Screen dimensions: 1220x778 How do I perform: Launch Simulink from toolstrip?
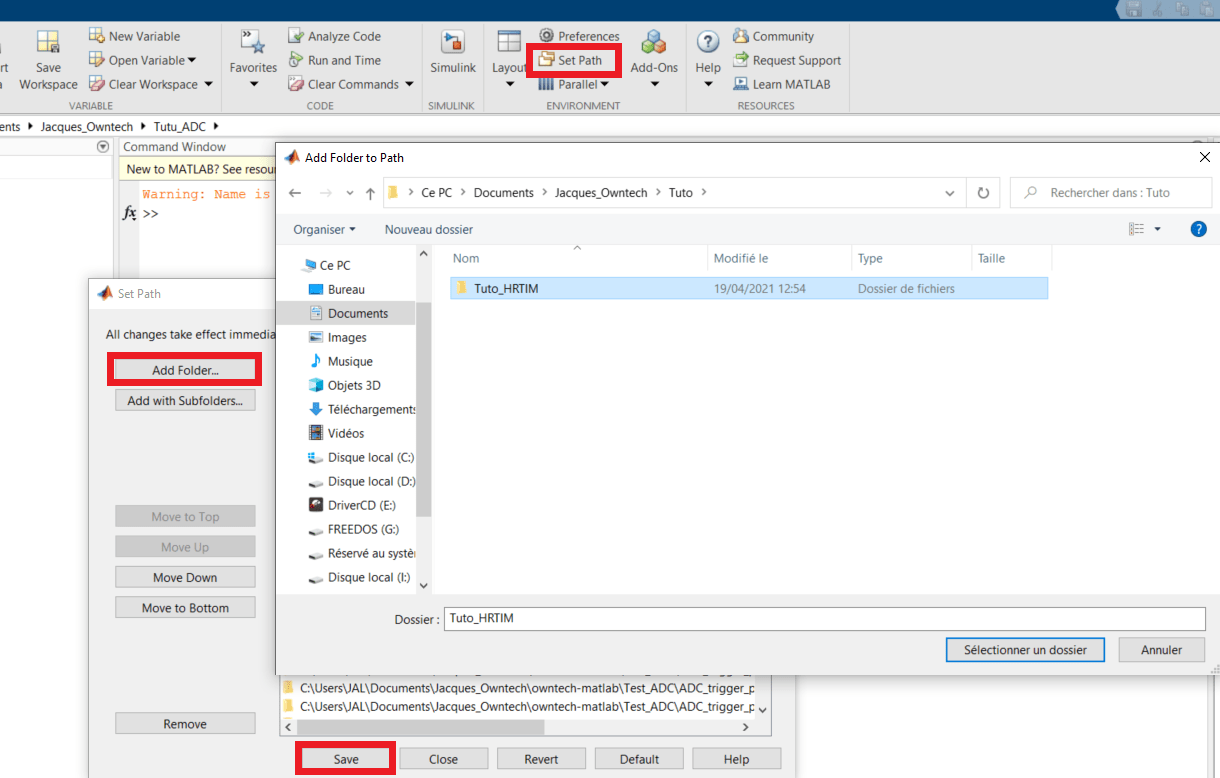coord(453,52)
